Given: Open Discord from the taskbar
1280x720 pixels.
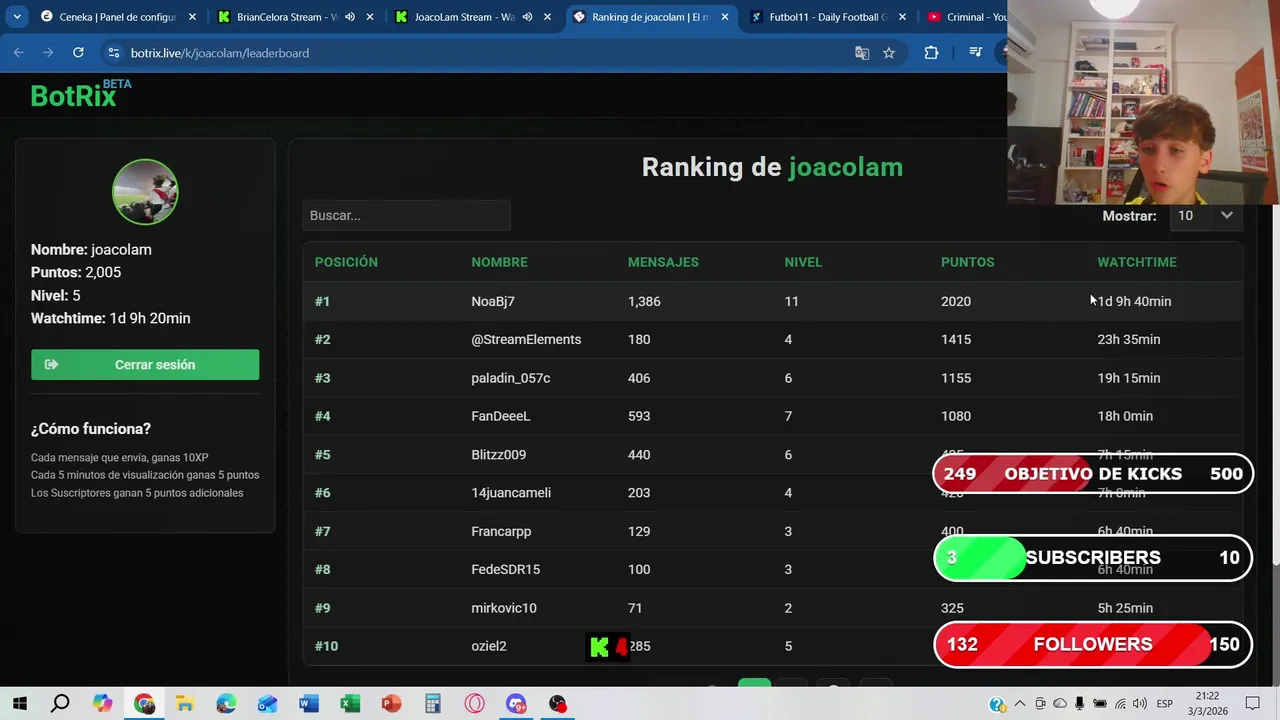Looking at the screenshot, I should pyautogui.click(x=516, y=704).
